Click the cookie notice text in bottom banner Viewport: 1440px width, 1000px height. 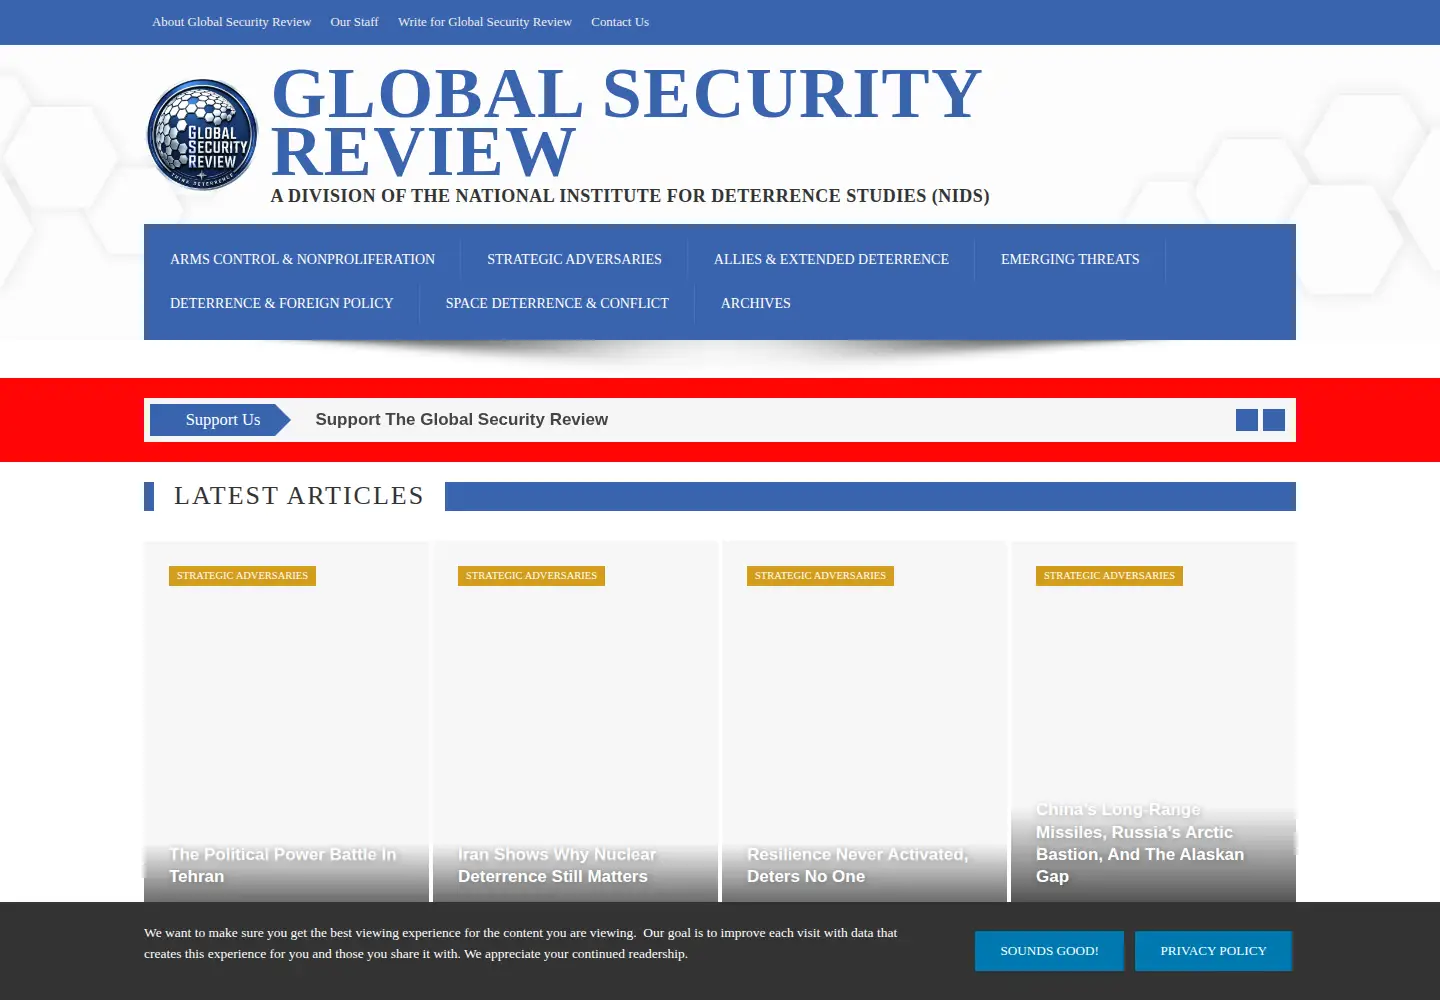pos(521,943)
